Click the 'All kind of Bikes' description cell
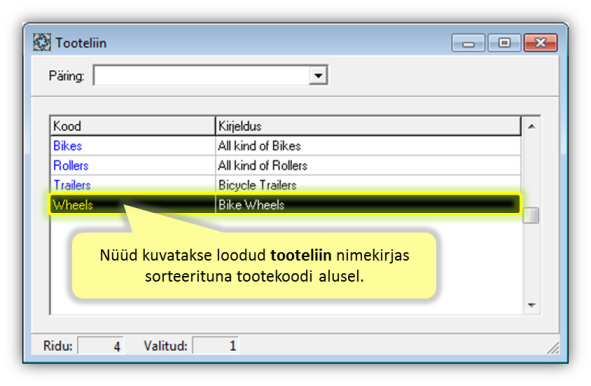 [368, 146]
